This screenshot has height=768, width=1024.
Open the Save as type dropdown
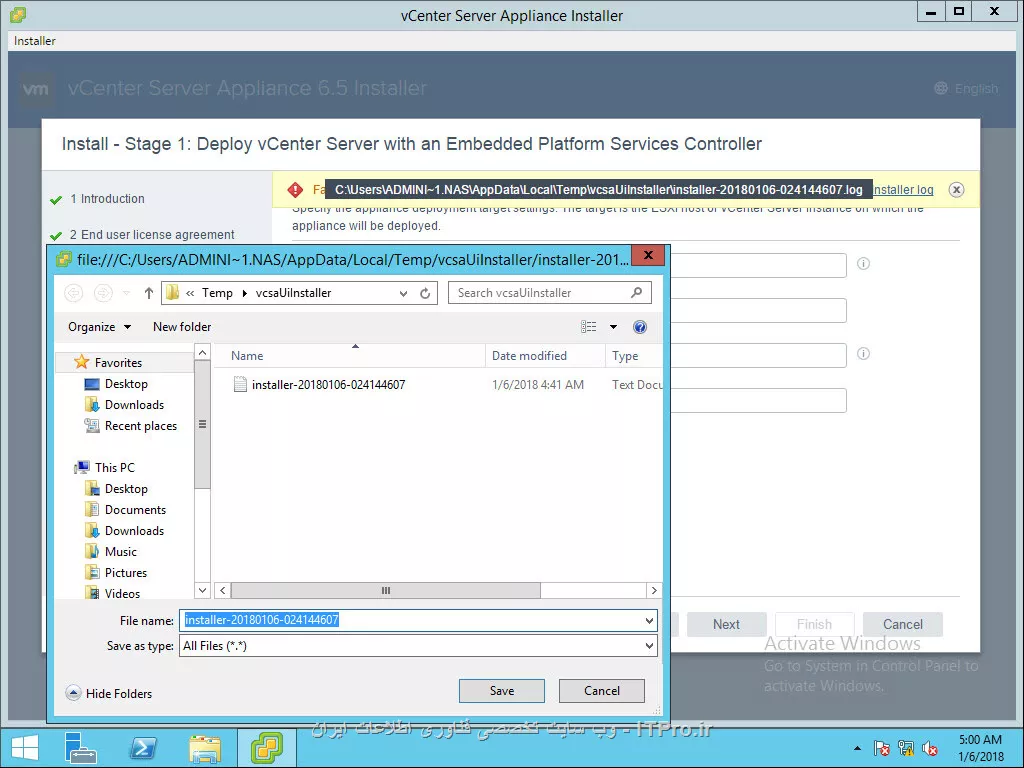click(x=649, y=646)
